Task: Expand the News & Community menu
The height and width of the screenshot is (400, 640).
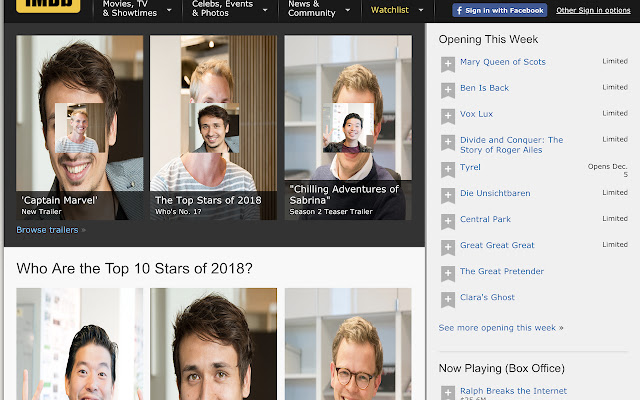Action: click(318, 9)
